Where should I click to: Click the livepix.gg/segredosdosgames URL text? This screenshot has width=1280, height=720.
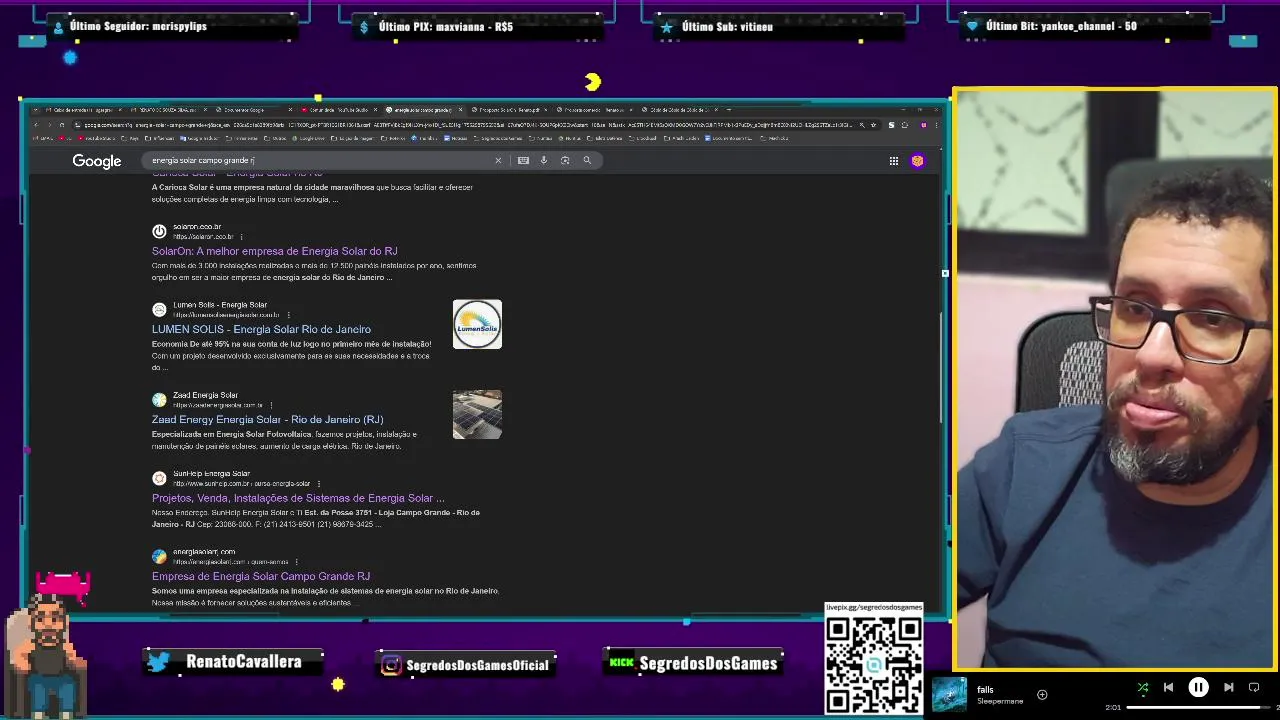point(874,607)
